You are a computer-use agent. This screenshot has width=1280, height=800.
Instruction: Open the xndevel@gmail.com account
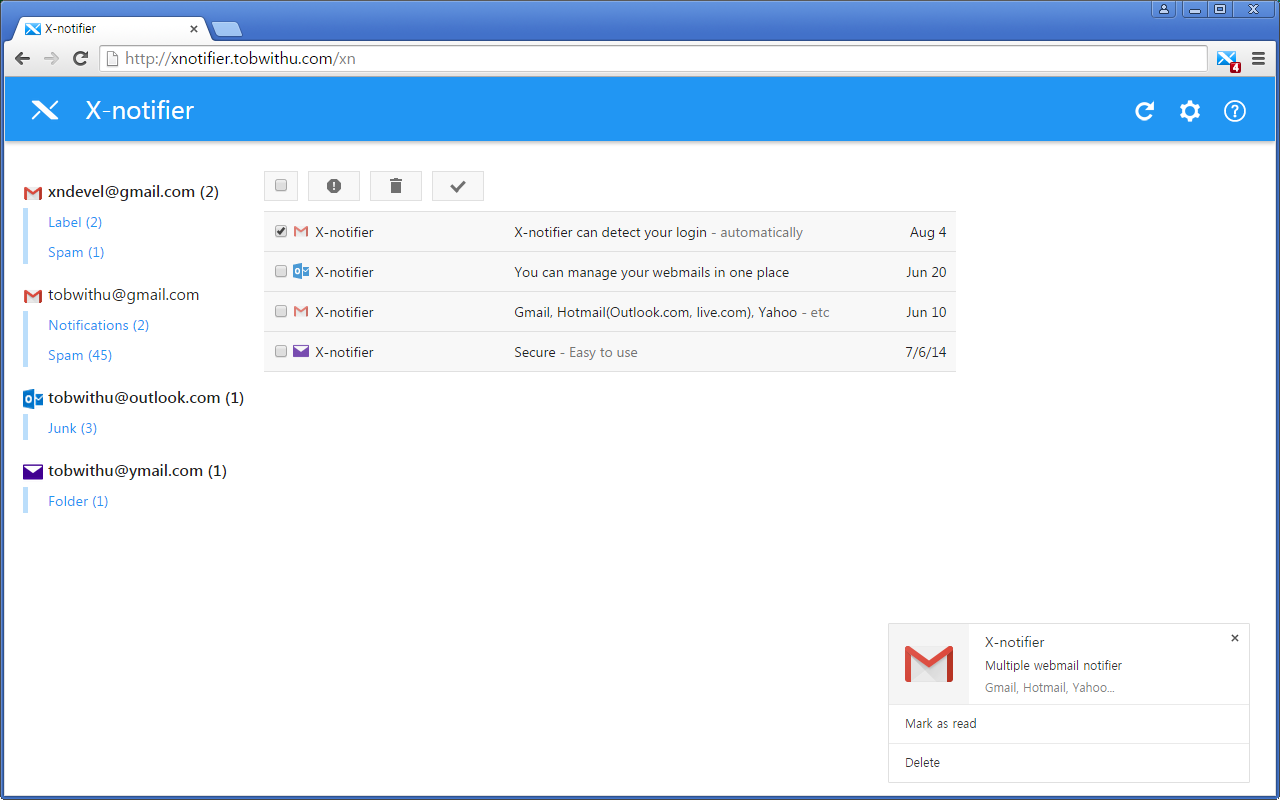point(133,191)
